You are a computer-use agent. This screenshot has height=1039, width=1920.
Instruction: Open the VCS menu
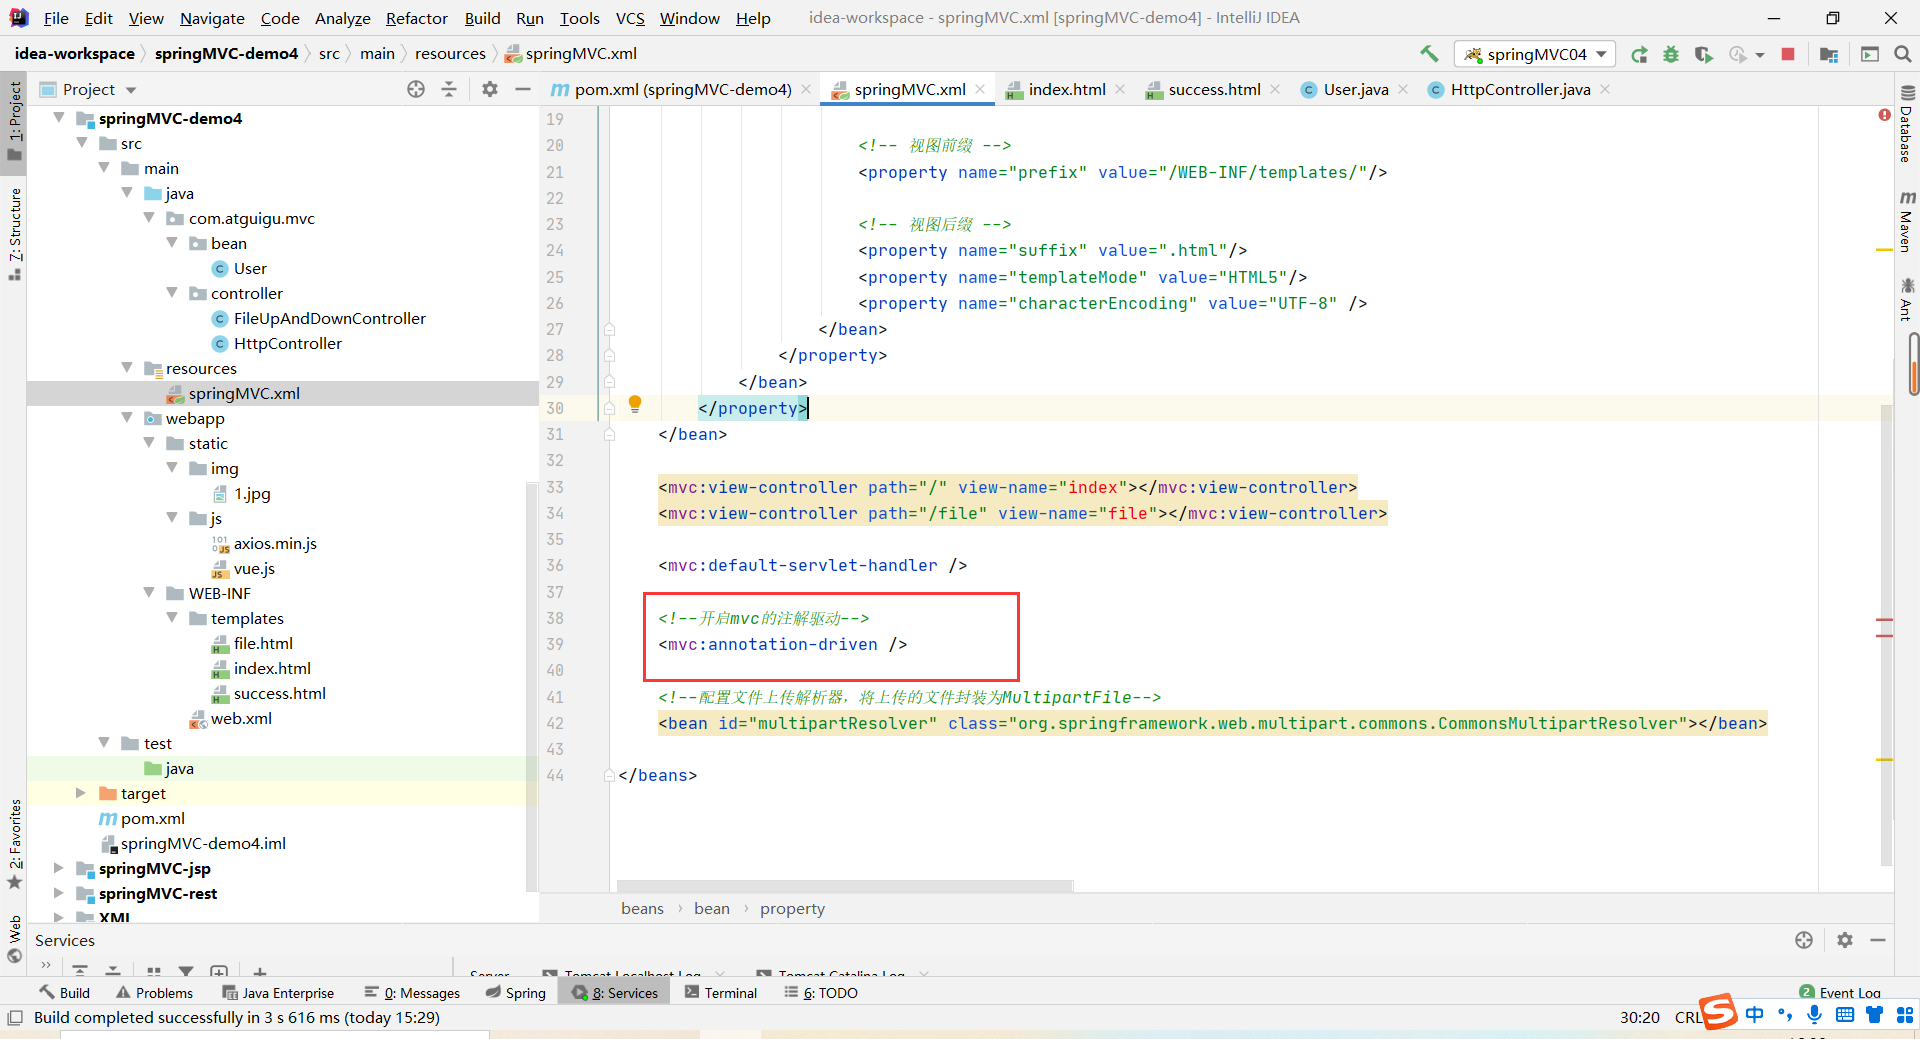(630, 18)
